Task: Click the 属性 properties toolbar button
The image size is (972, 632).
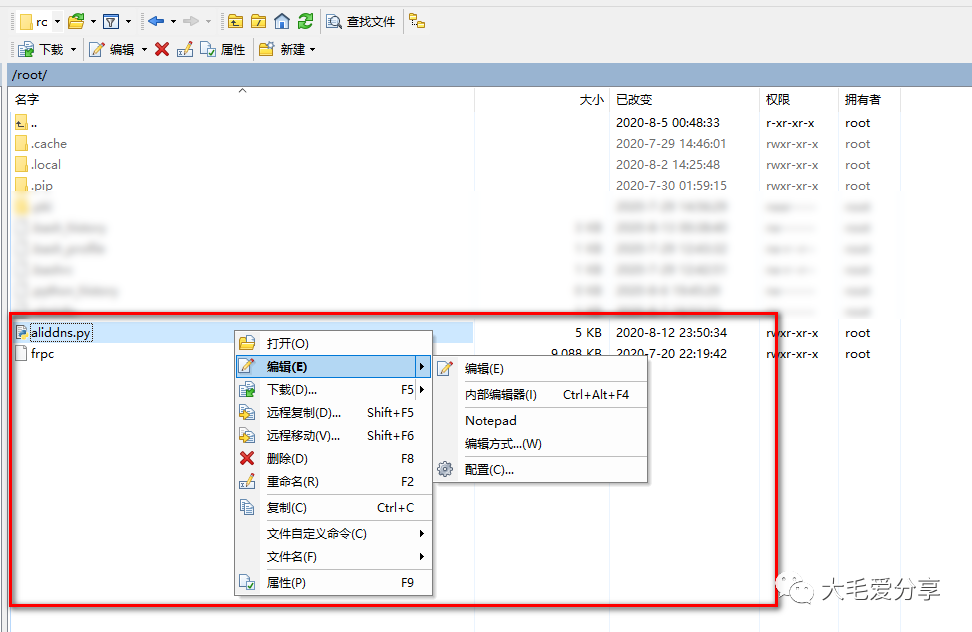Action: click(x=222, y=48)
